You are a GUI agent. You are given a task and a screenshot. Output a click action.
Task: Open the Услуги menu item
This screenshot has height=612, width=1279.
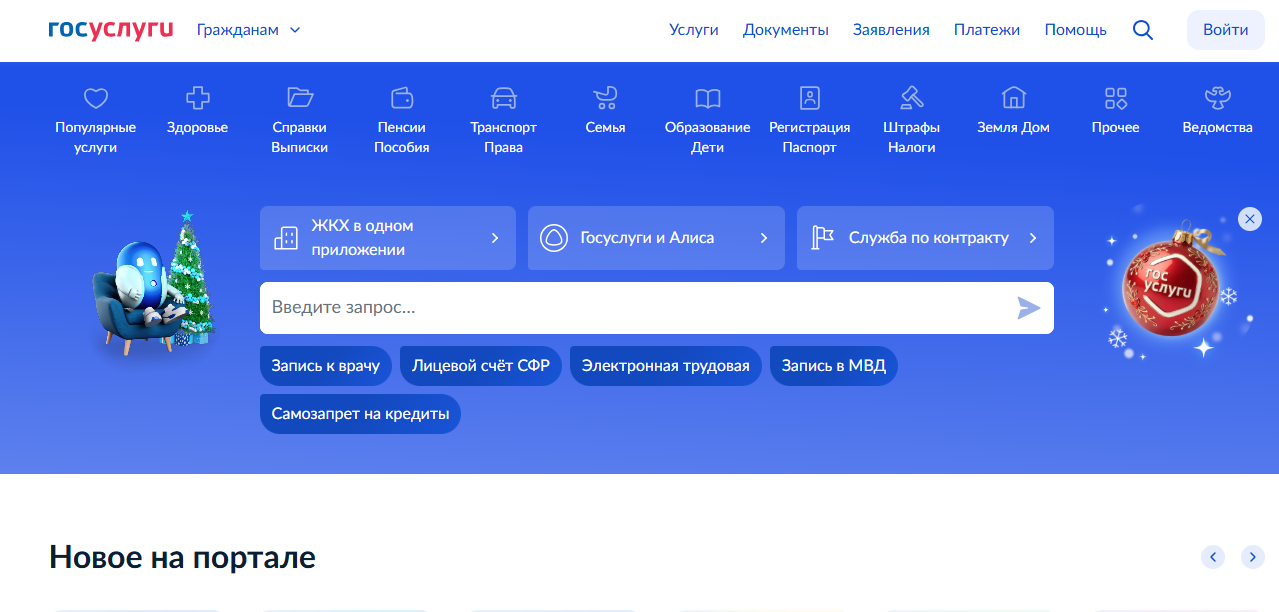[x=694, y=30]
